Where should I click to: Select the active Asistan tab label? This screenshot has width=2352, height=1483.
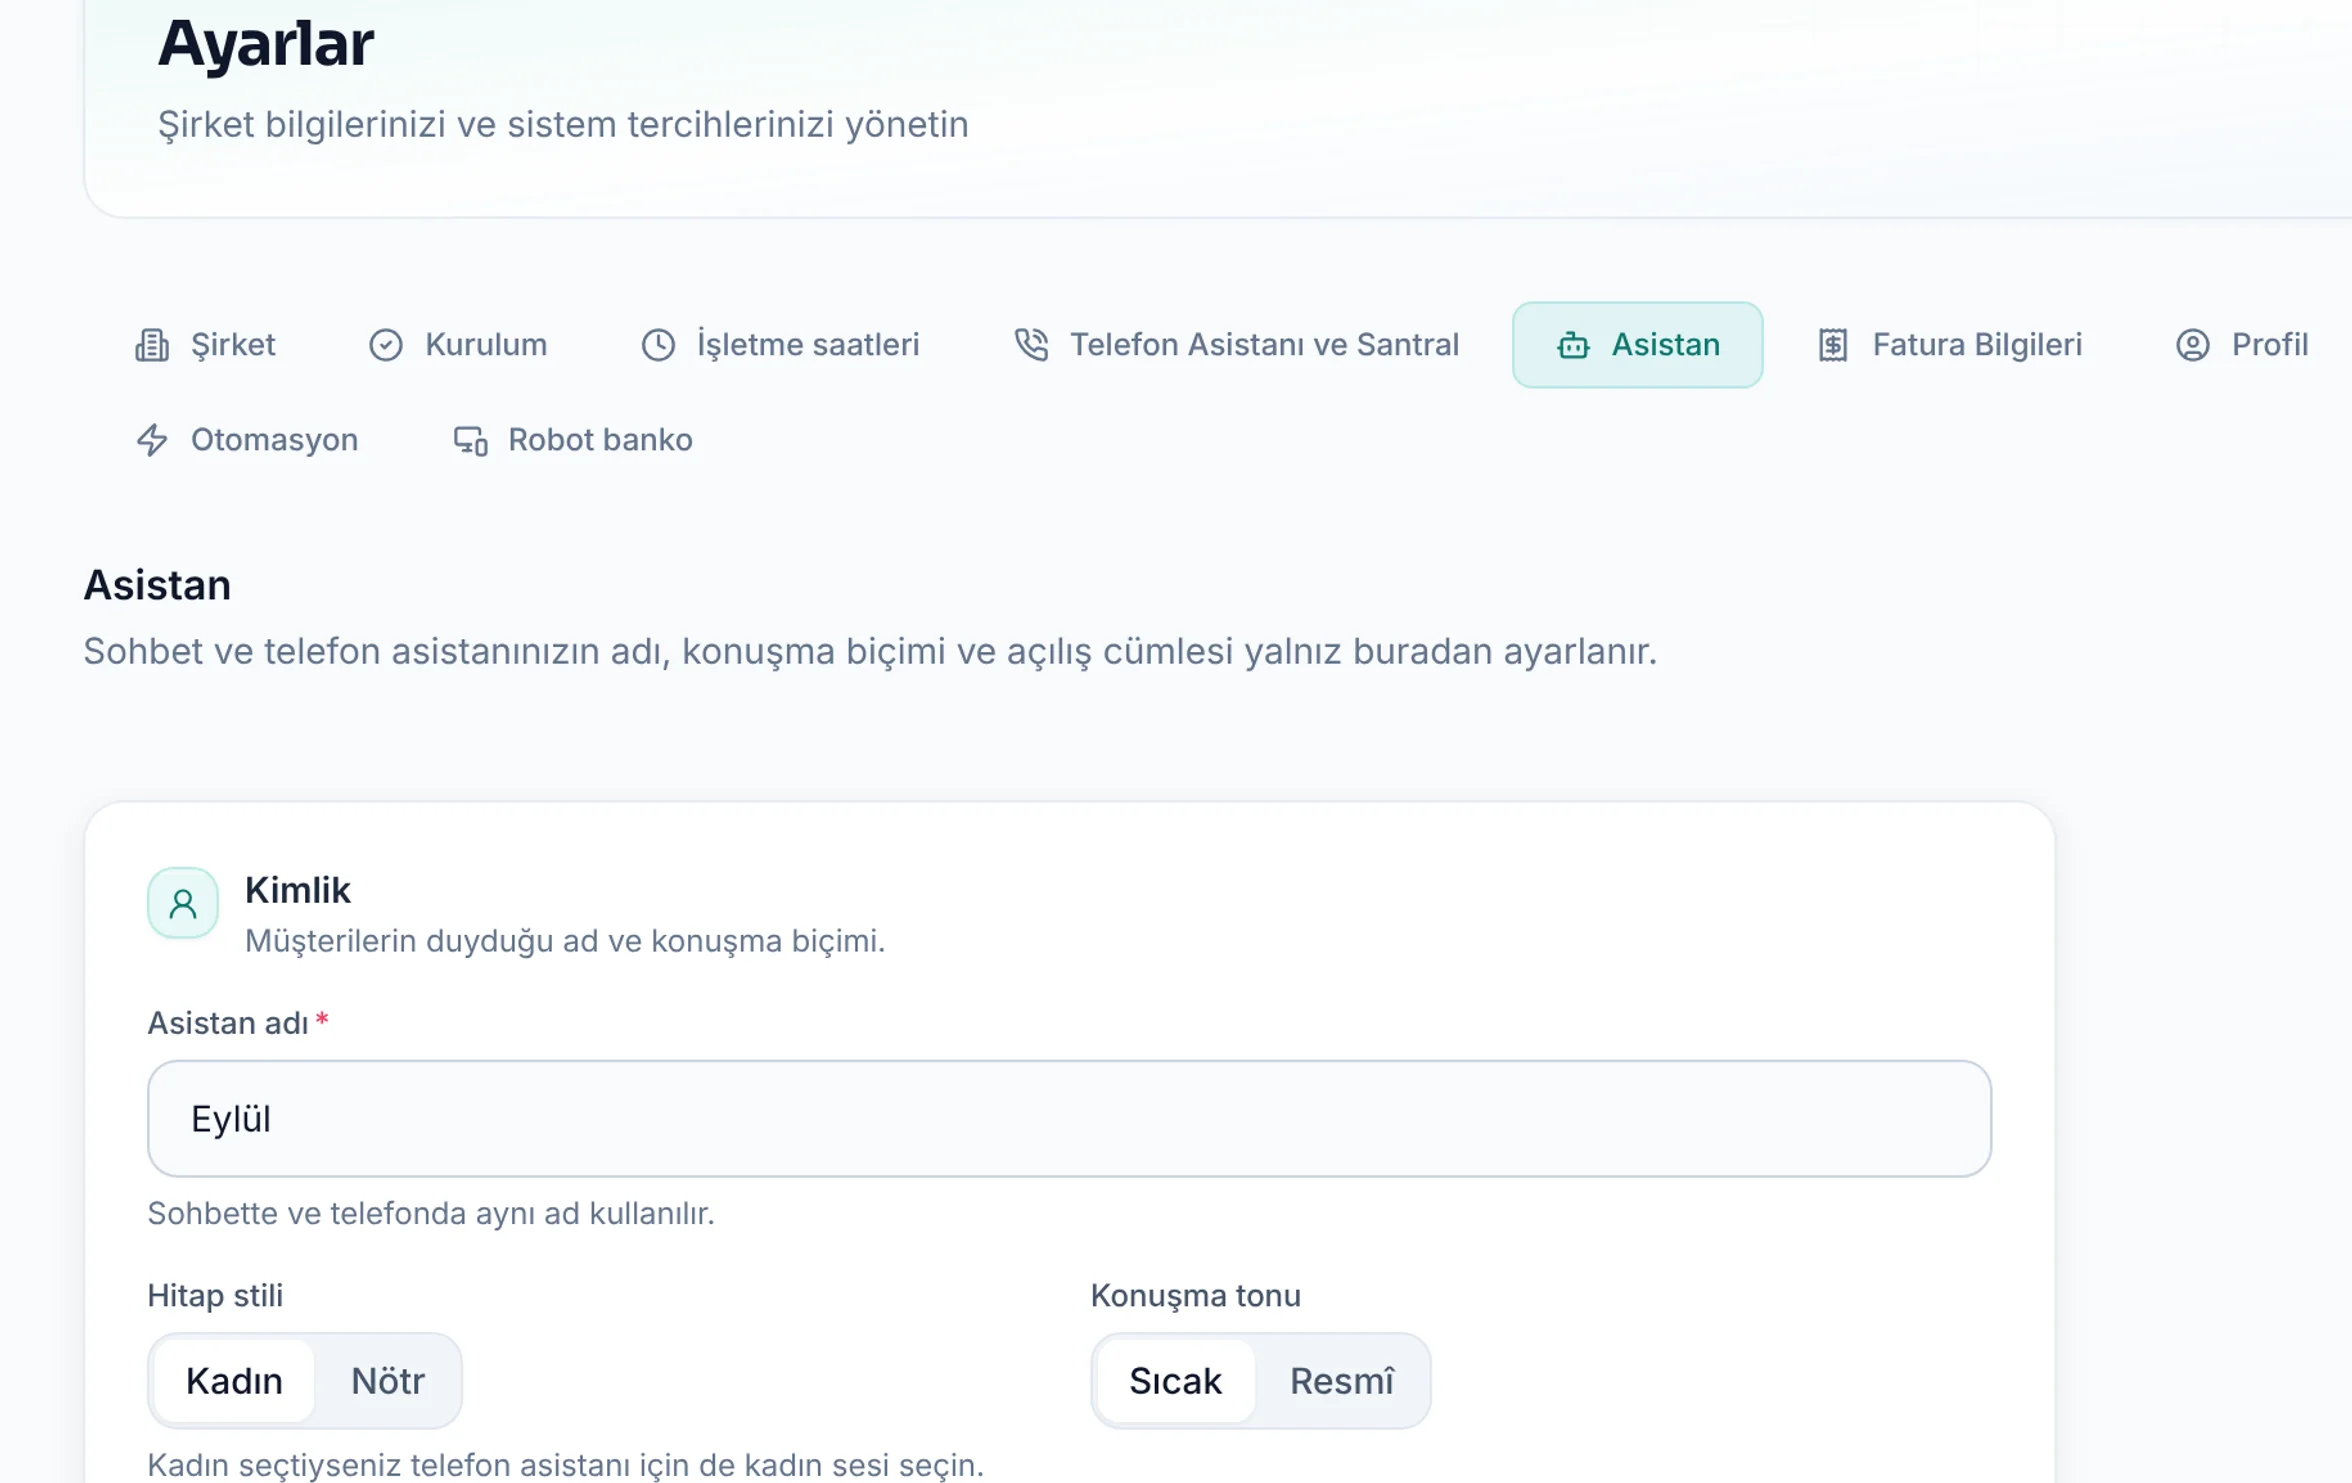pos(1665,345)
